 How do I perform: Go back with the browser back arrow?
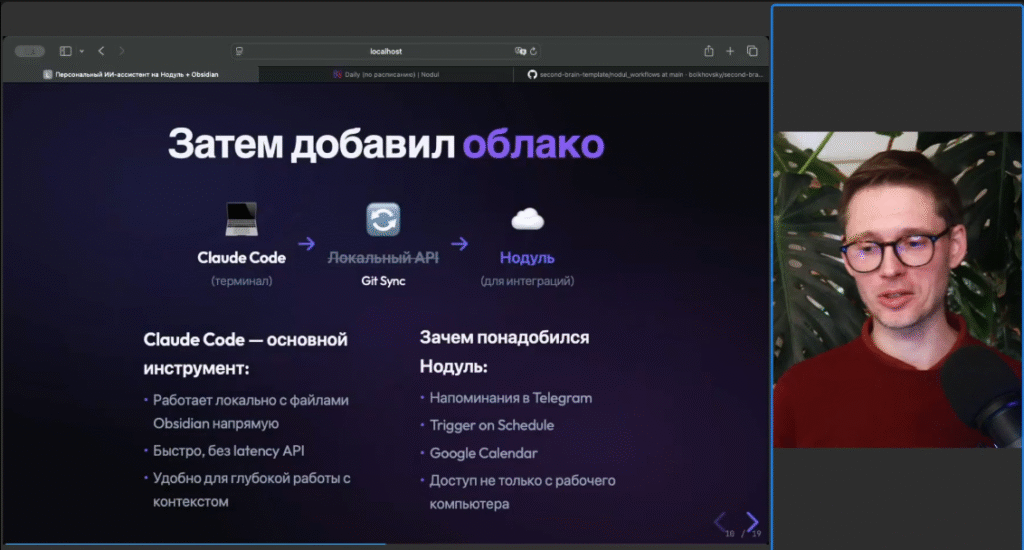[x=101, y=51]
